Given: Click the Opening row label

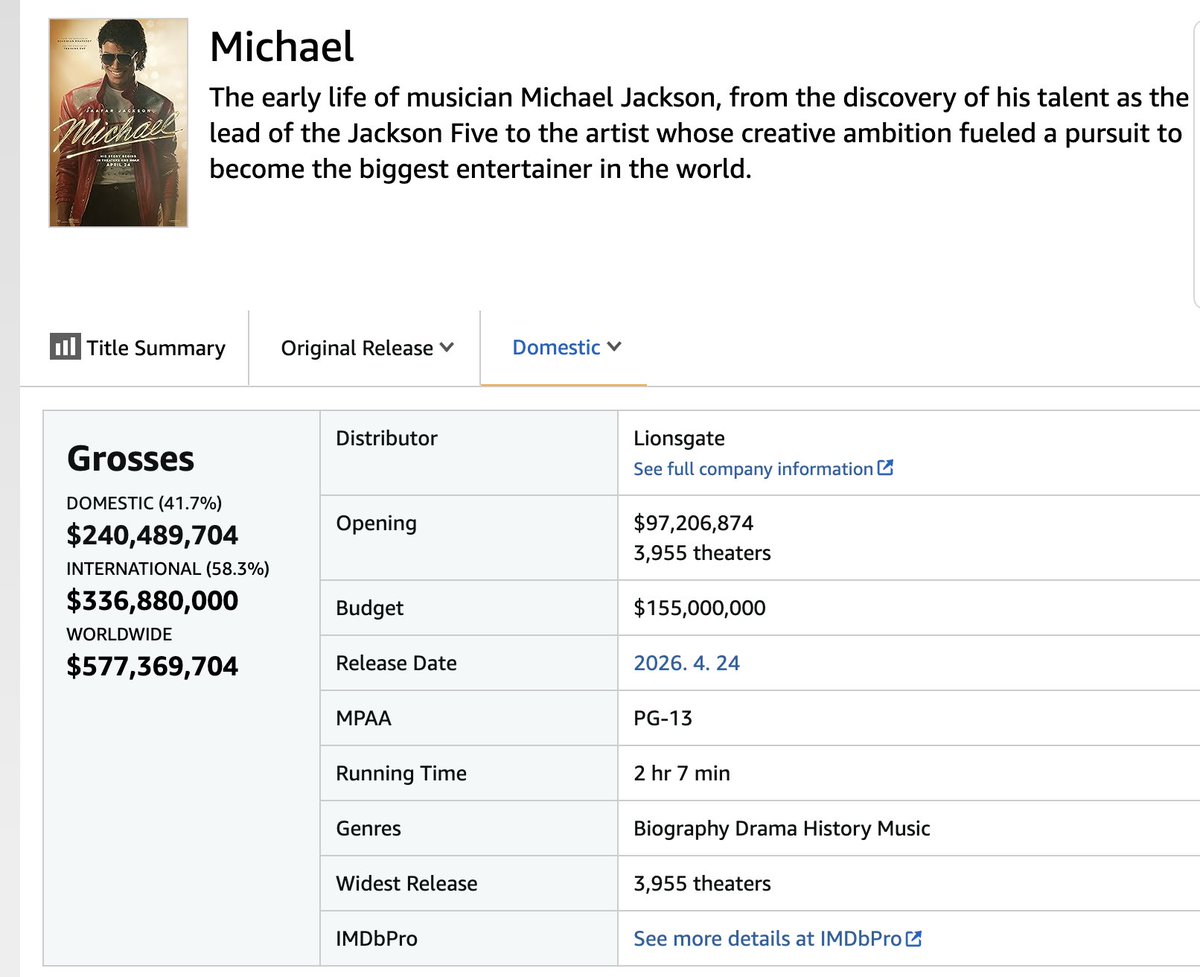Looking at the screenshot, I should tap(376, 524).
